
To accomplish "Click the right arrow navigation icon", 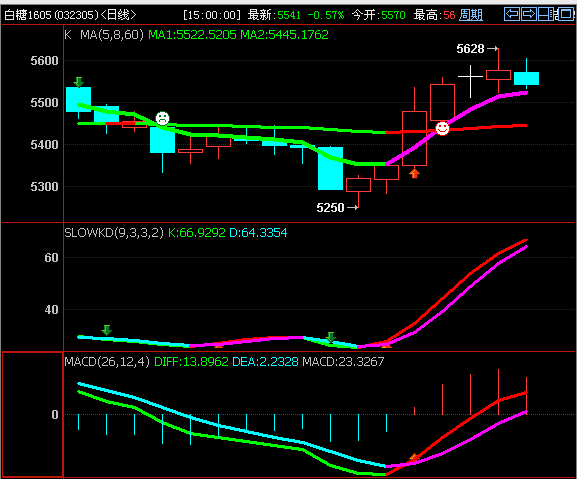I will coord(529,14).
